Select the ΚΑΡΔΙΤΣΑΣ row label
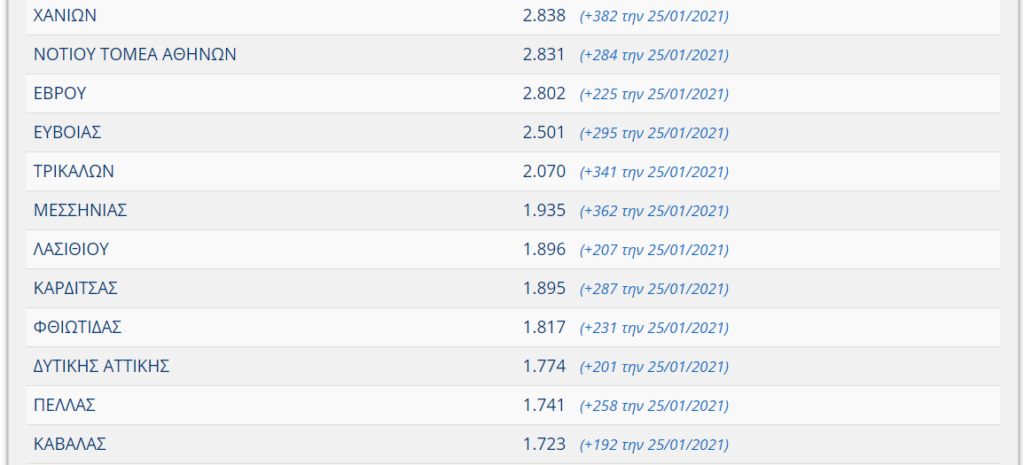Viewport: 1024px width, 465px height. click(76, 289)
